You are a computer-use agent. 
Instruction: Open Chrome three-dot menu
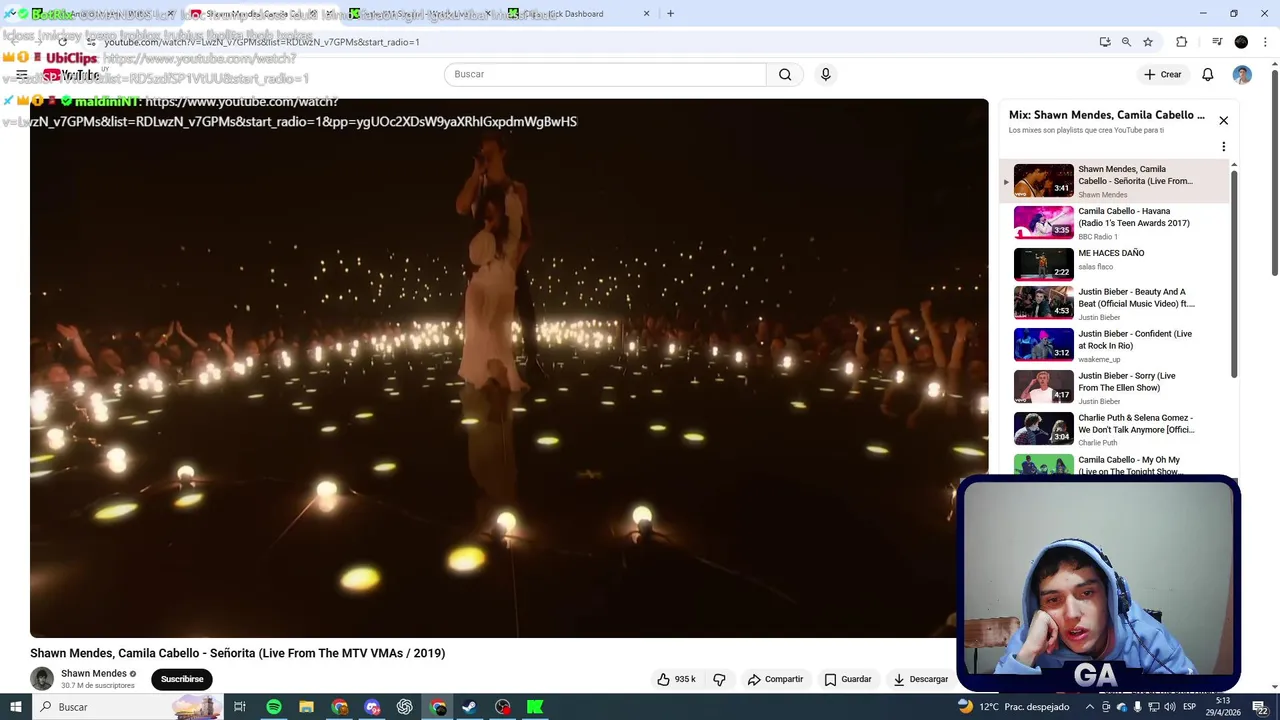click(x=1266, y=42)
